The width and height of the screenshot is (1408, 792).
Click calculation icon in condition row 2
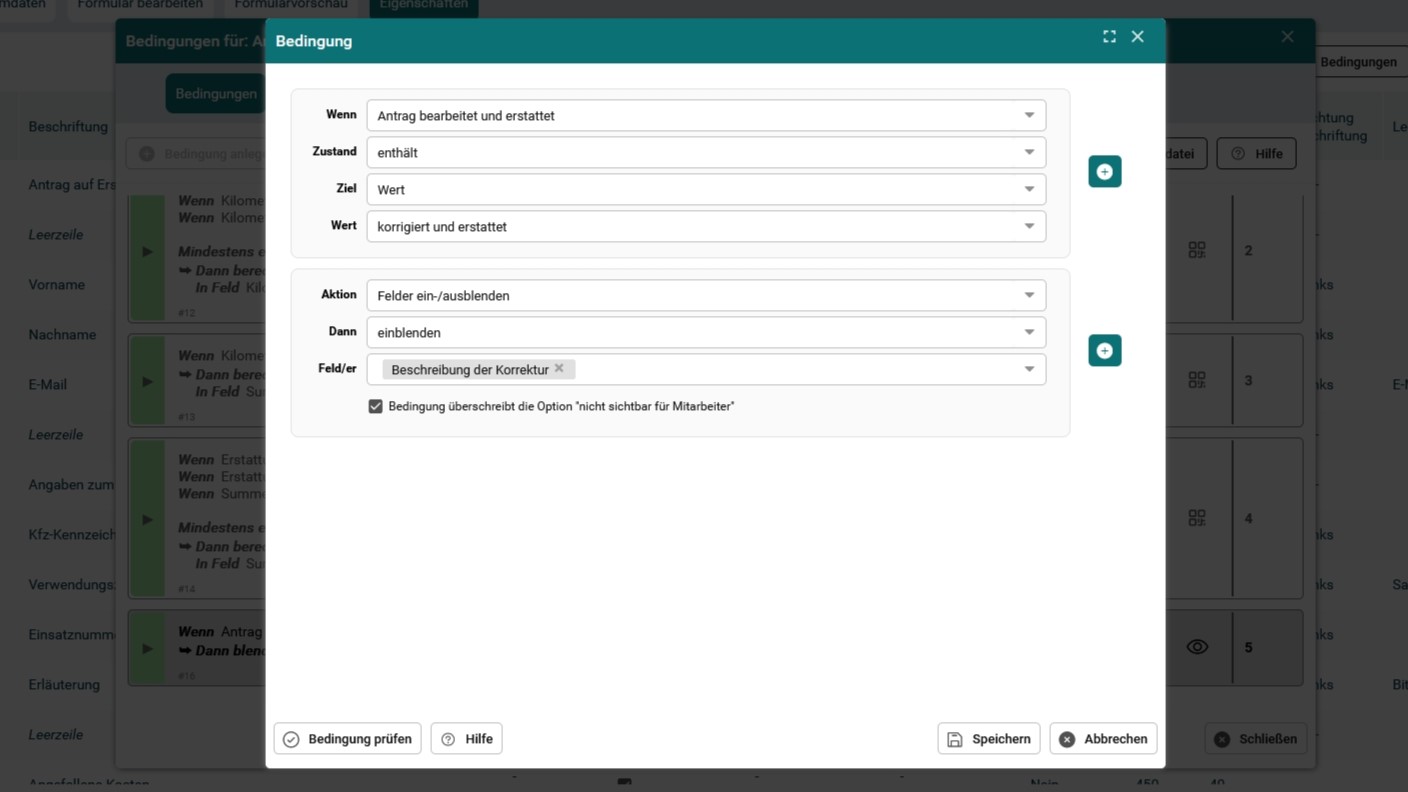(1197, 250)
